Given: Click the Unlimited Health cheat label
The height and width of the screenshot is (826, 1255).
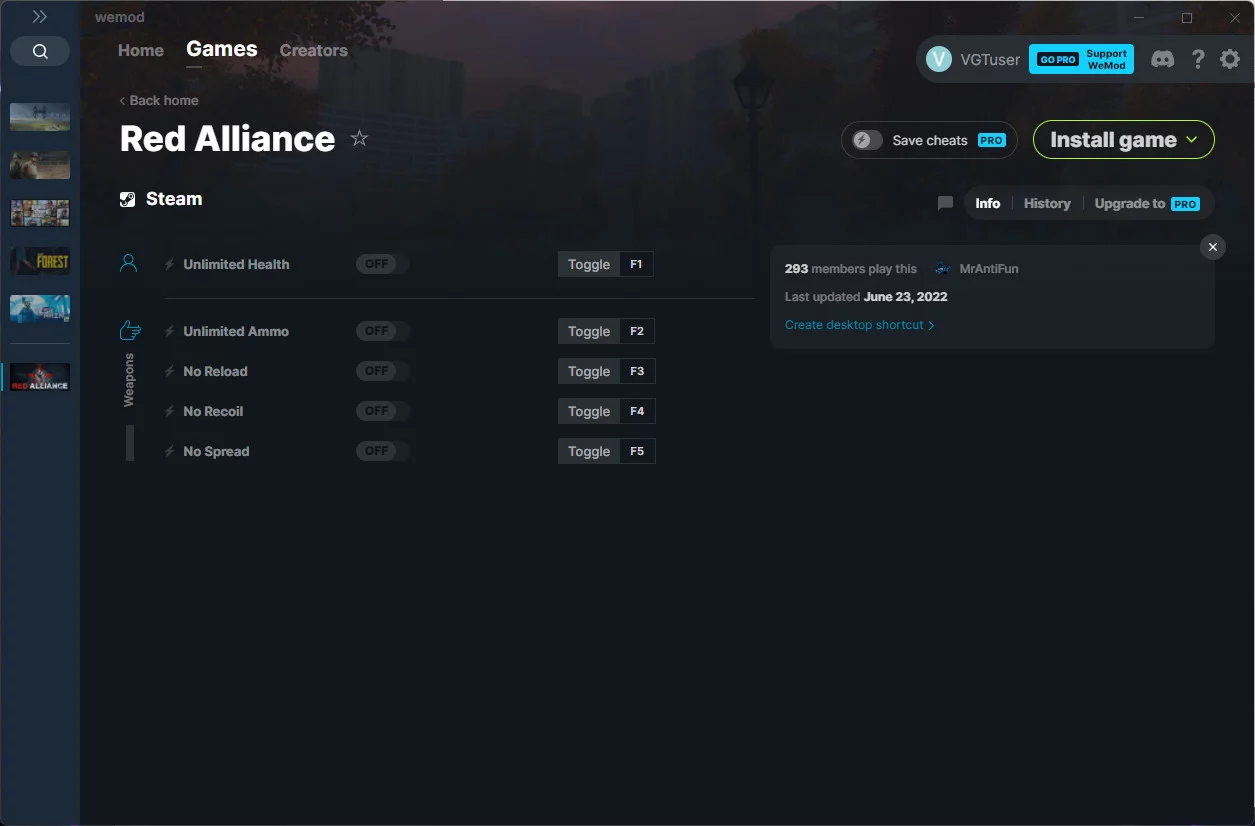Looking at the screenshot, I should click(236, 264).
